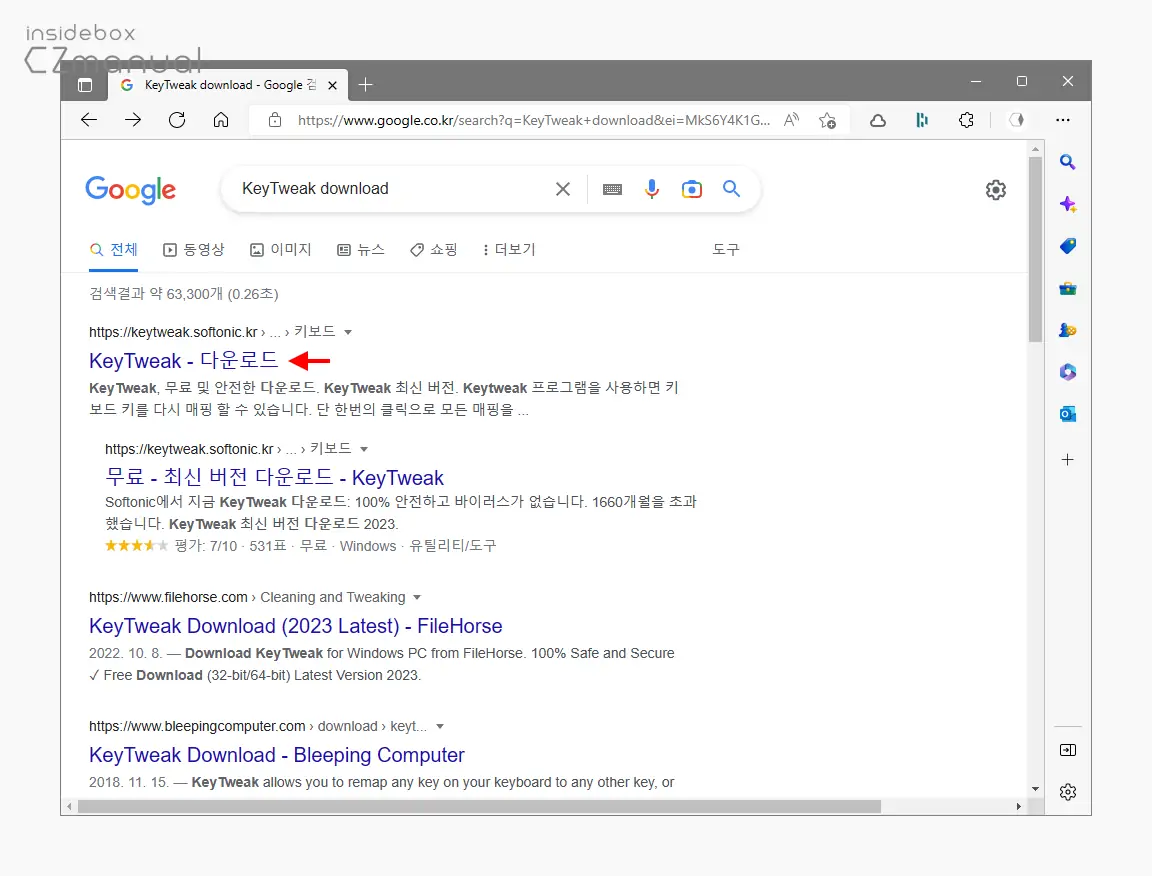Viewport: 1152px width, 876px height.
Task: Expand the 키보드 breadcrumb dropdown arrow
Action: [x=348, y=332]
